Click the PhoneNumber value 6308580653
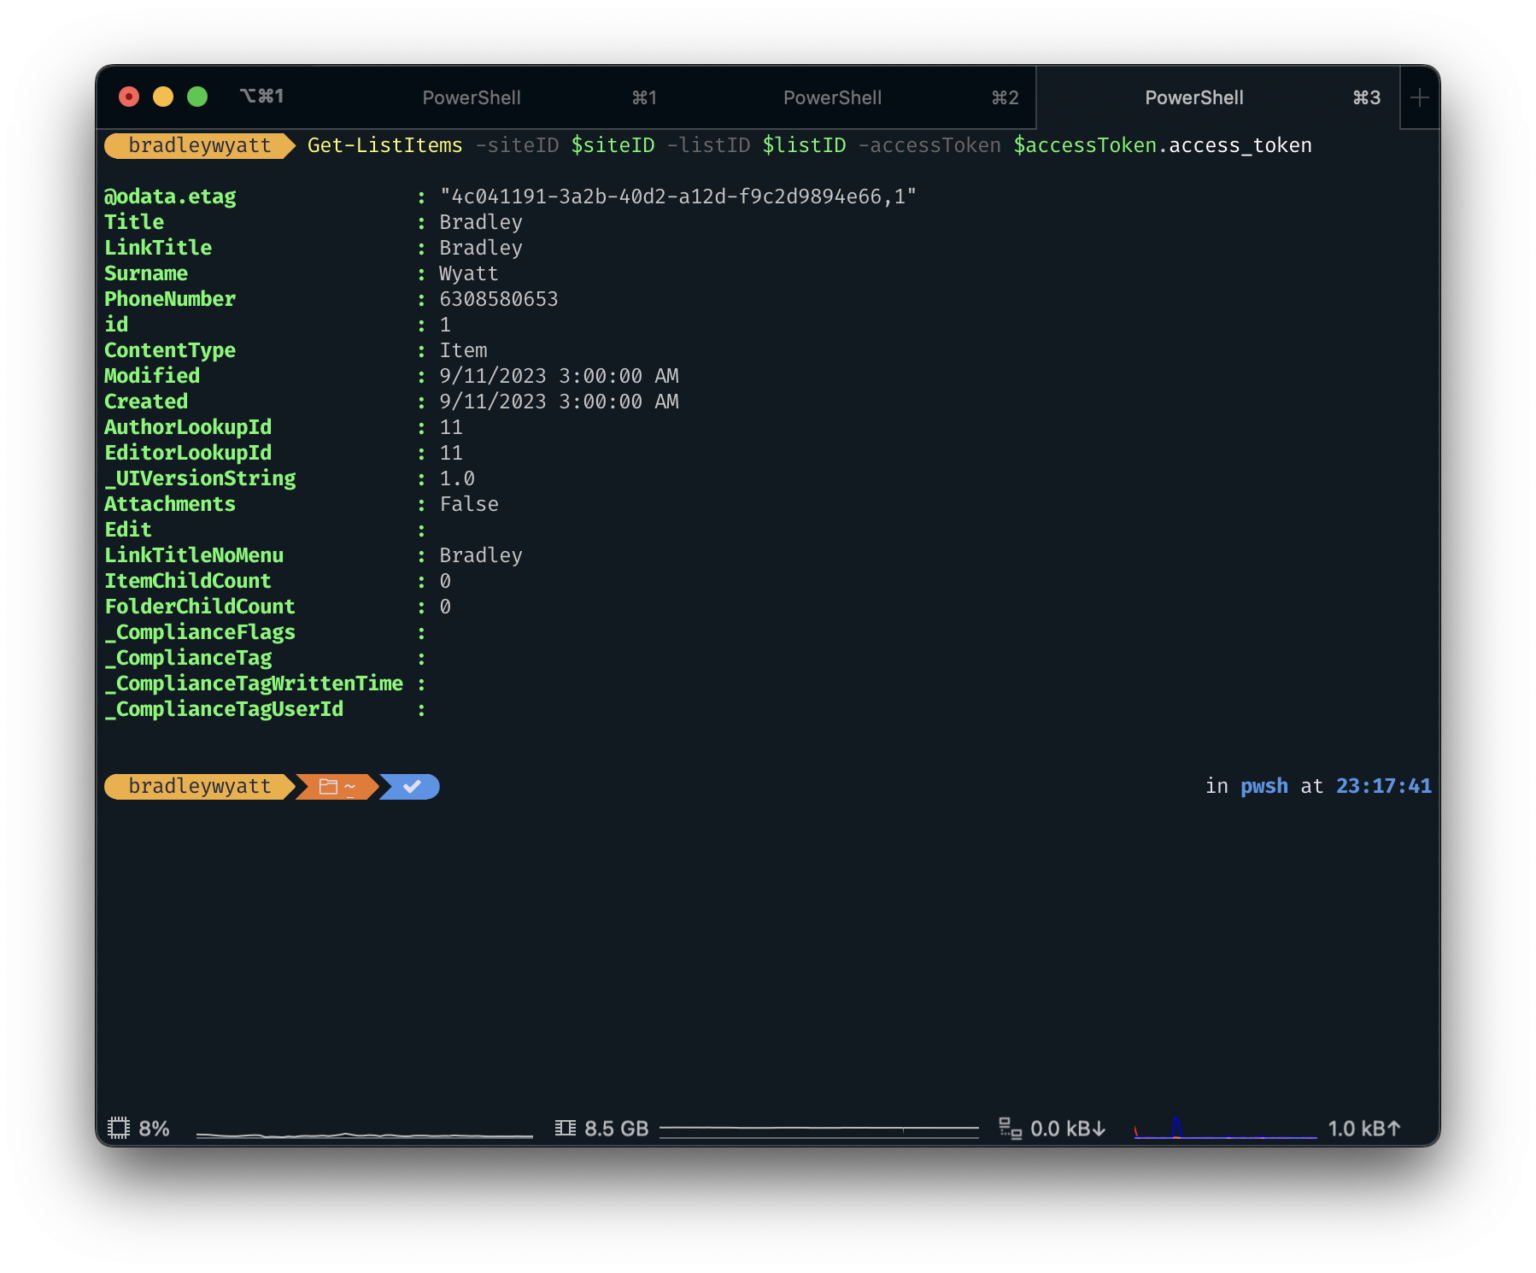Image resolution: width=1536 pixels, height=1273 pixels. point(499,299)
